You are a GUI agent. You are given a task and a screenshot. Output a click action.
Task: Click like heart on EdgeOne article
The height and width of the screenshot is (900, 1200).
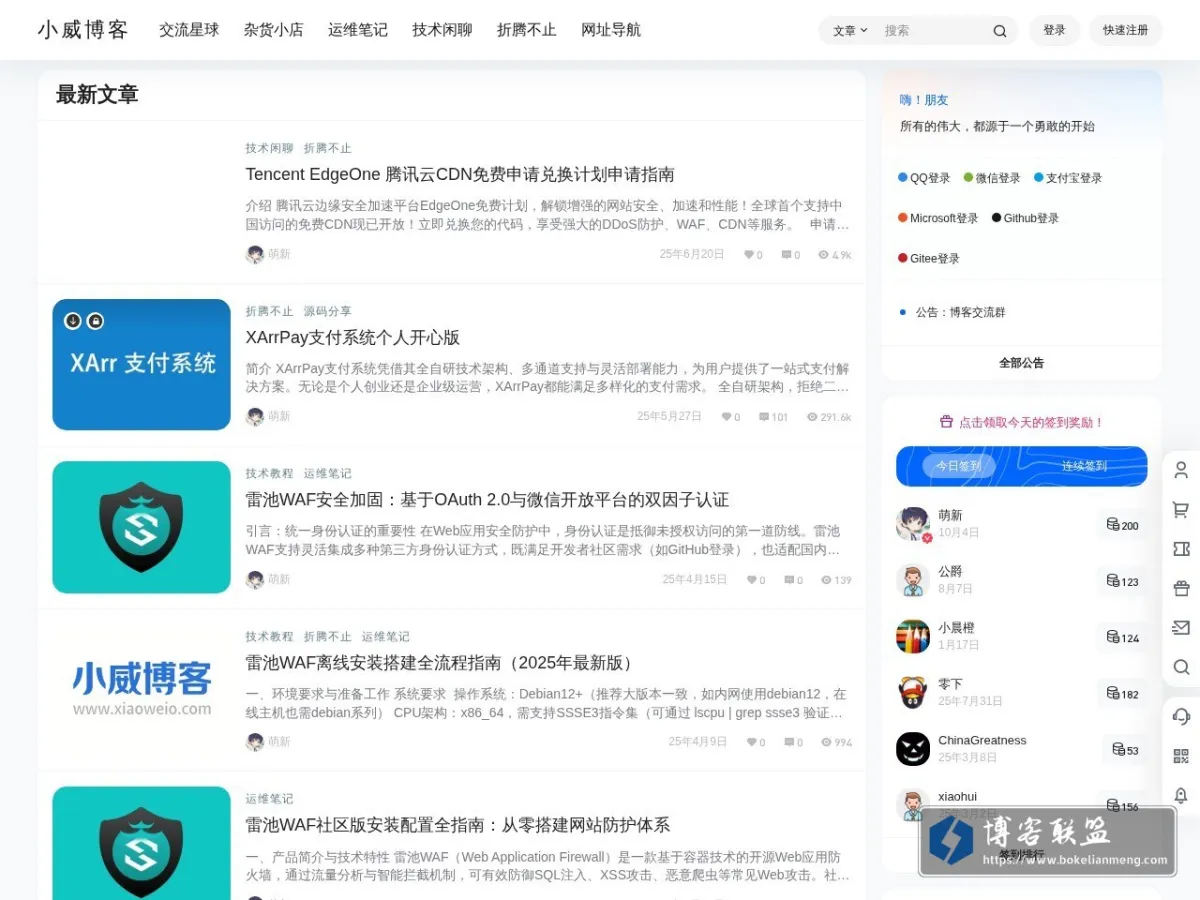tap(748, 255)
